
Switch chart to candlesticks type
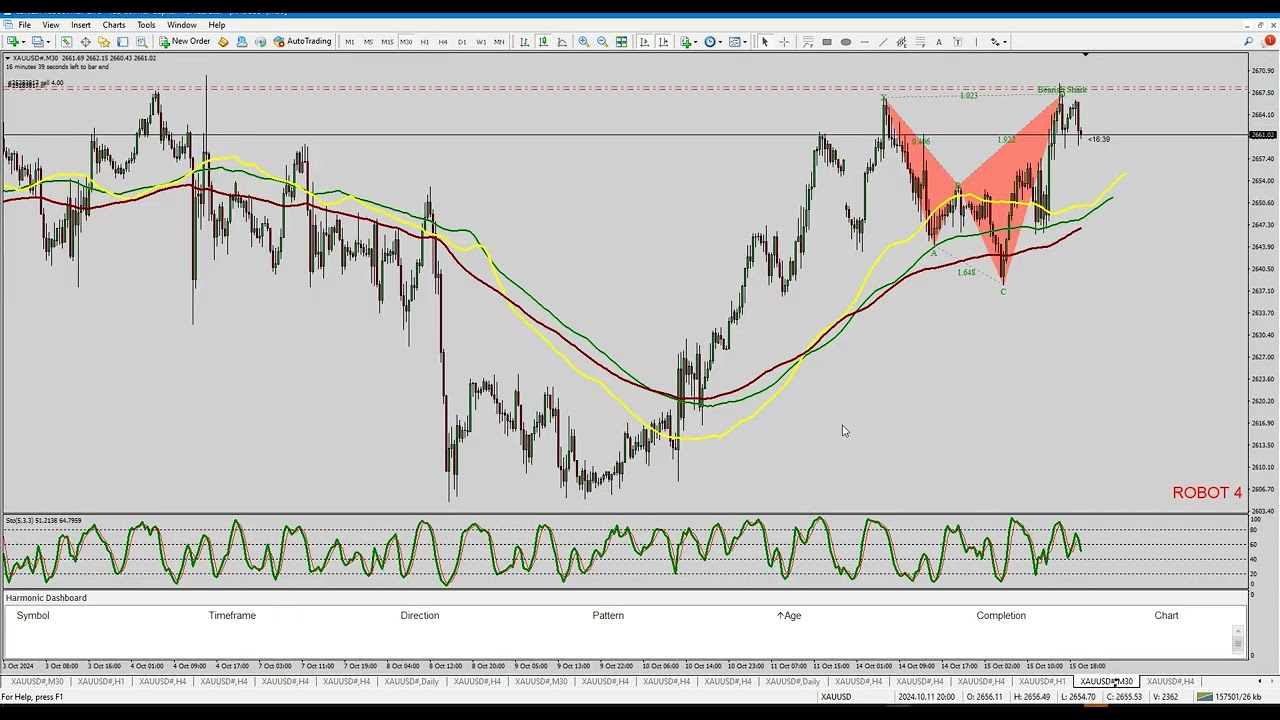pyautogui.click(x=543, y=42)
